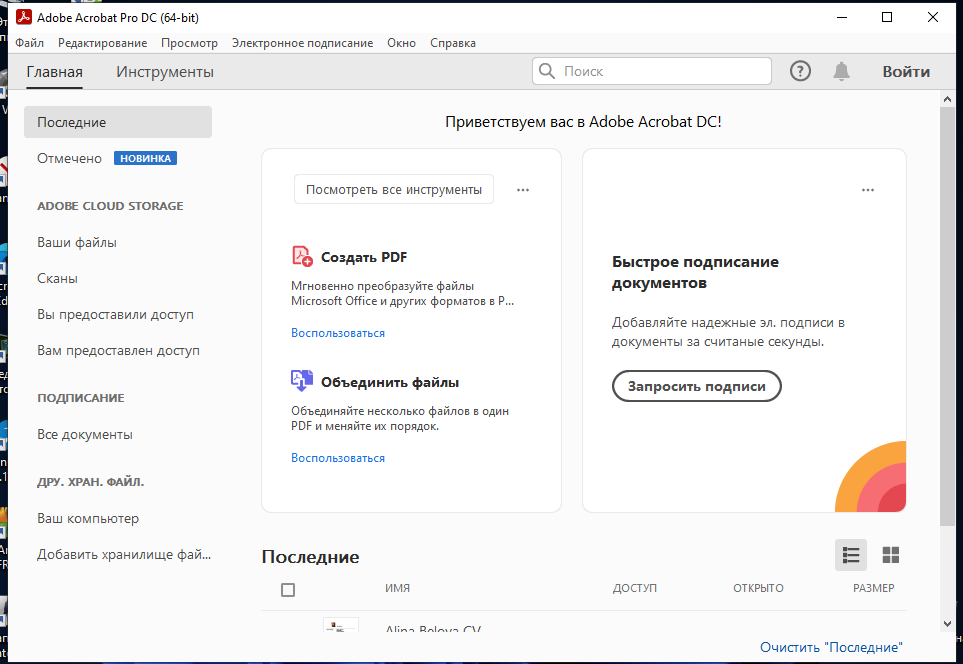Open the Редактирование menu

point(102,43)
